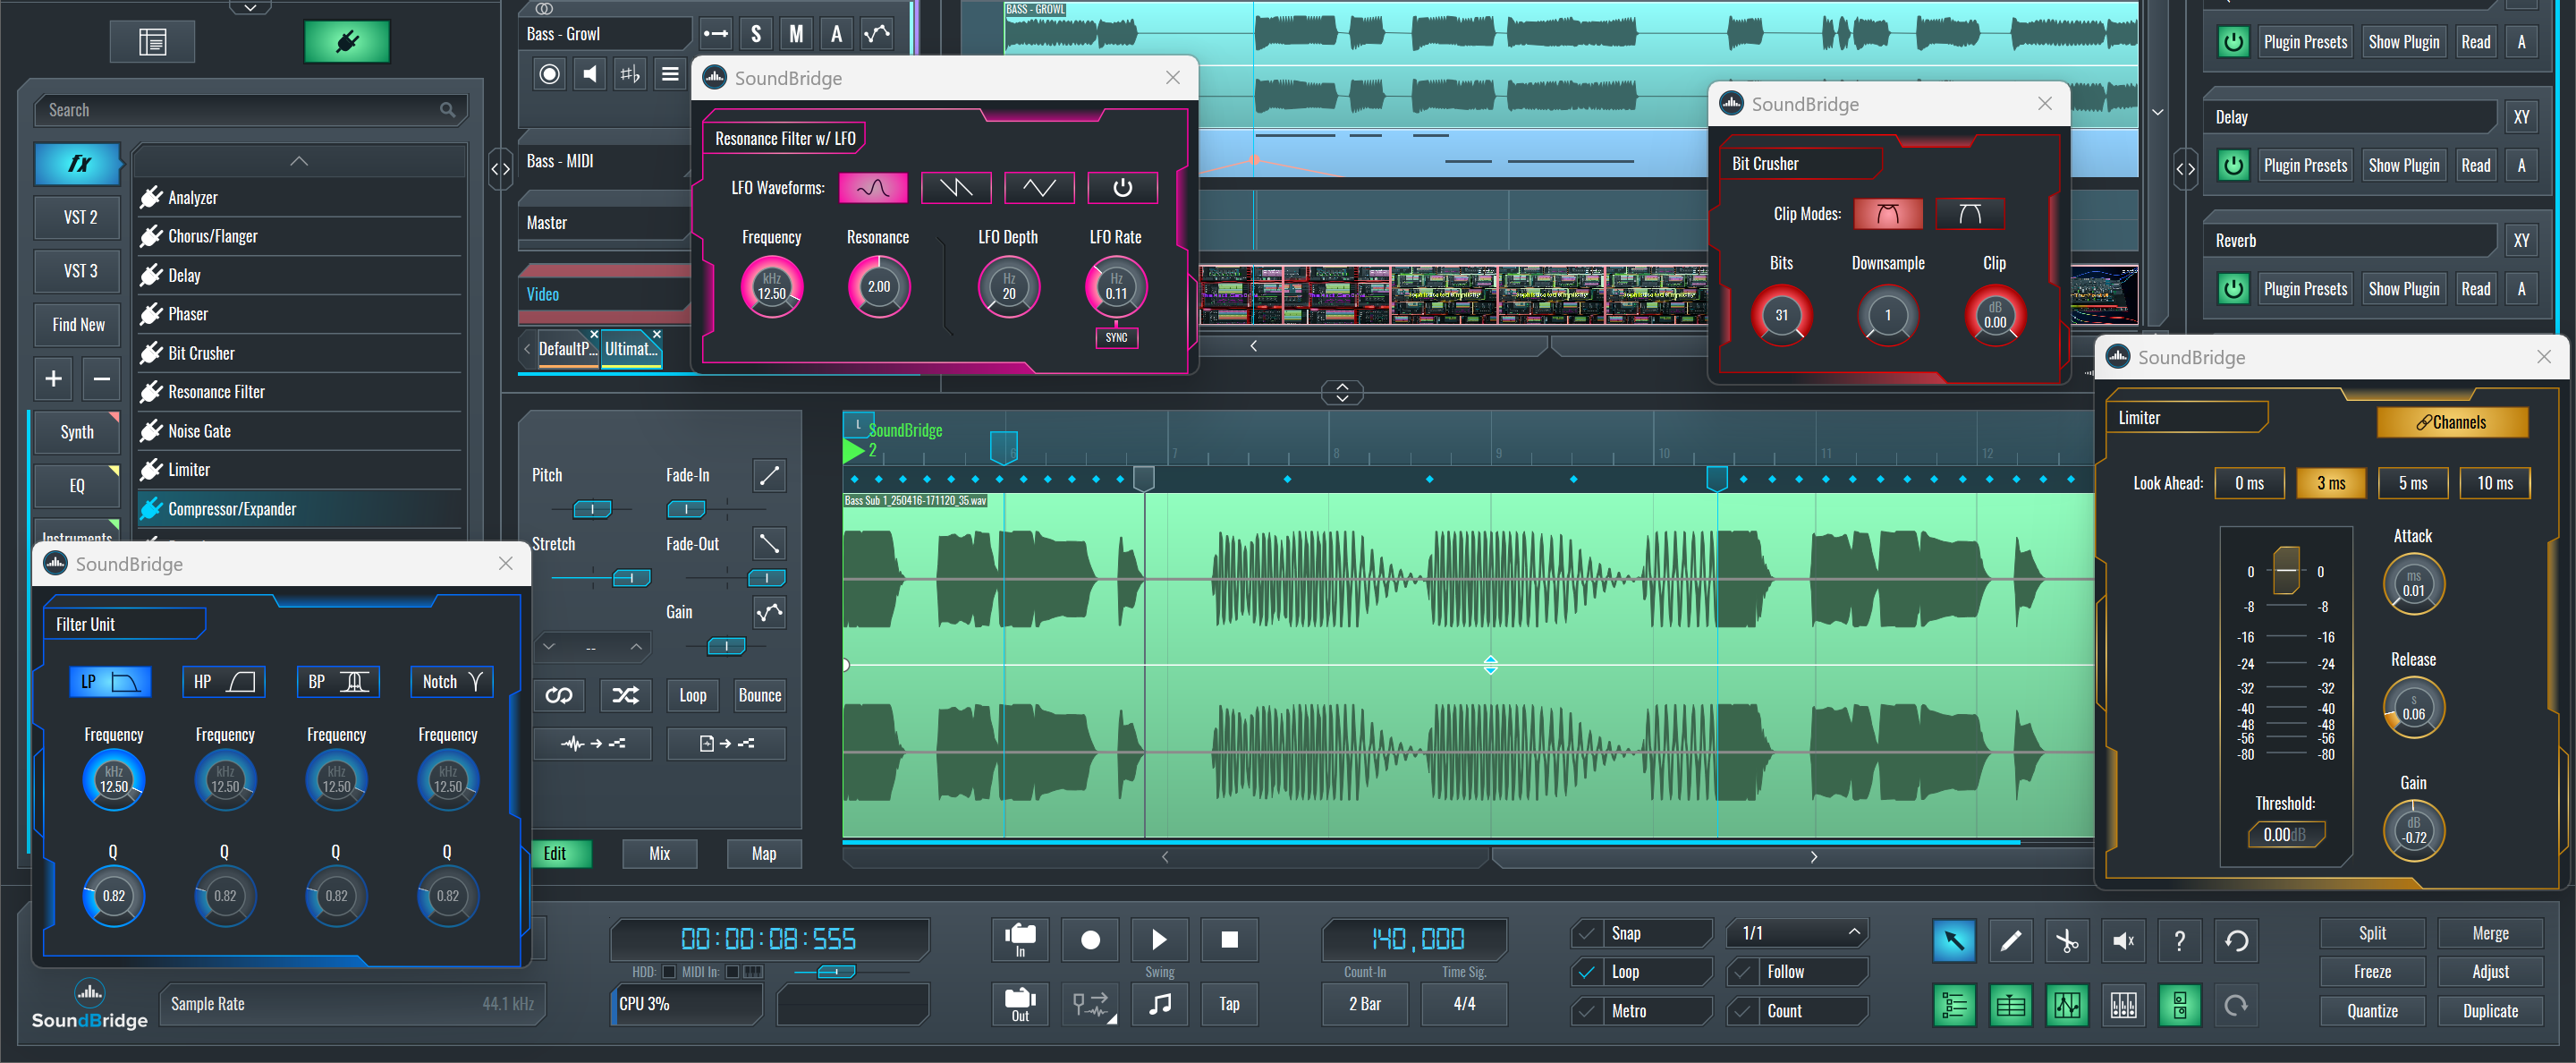Click the up chevron in edit panel selector
The height and width of the screenshot is (1063, 2576).
(x=635, y=646)
